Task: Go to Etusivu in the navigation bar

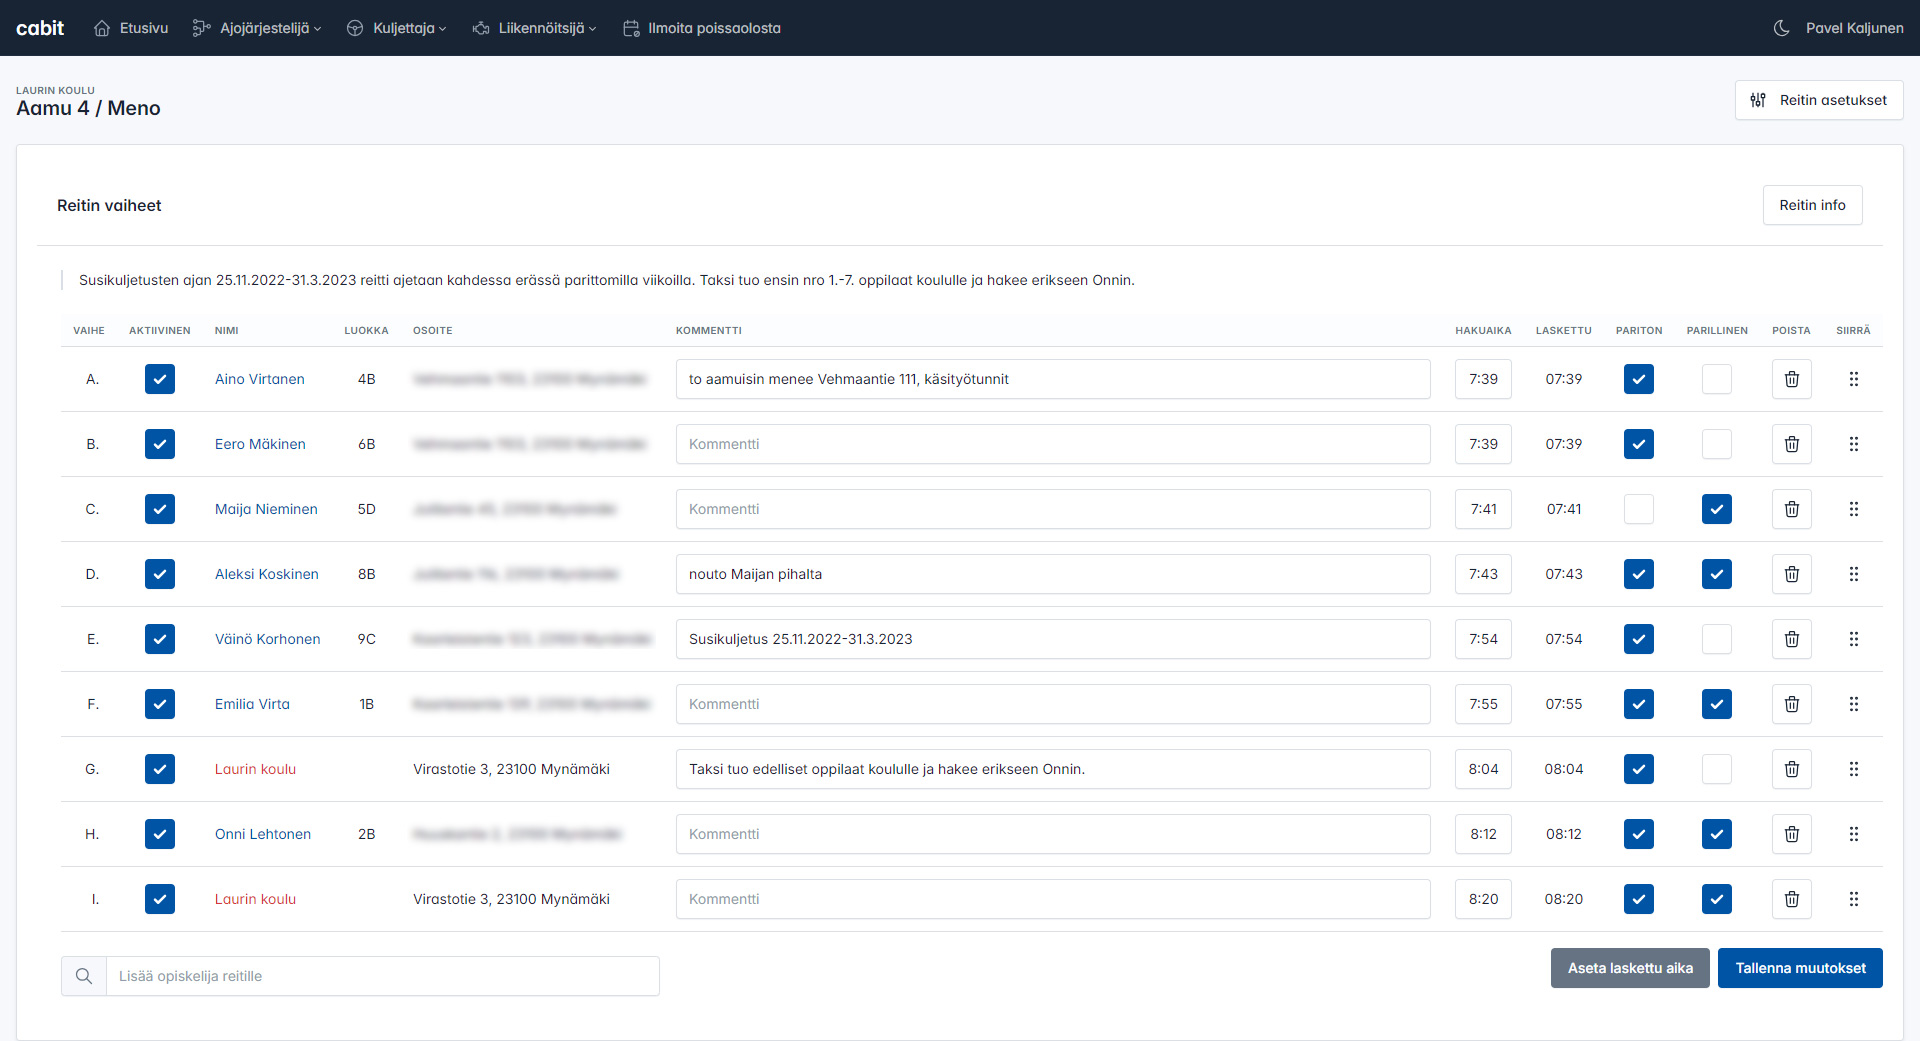Action: click(131, 28)
